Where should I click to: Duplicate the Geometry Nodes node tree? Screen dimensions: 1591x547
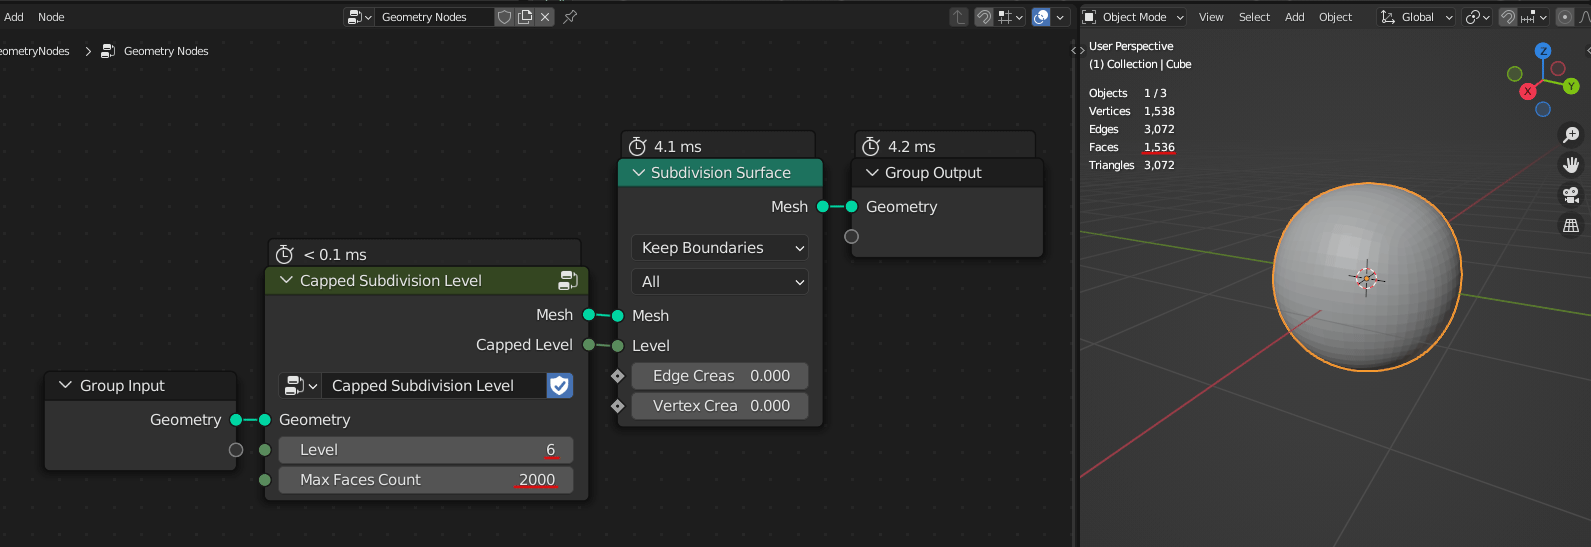[525, 17]
